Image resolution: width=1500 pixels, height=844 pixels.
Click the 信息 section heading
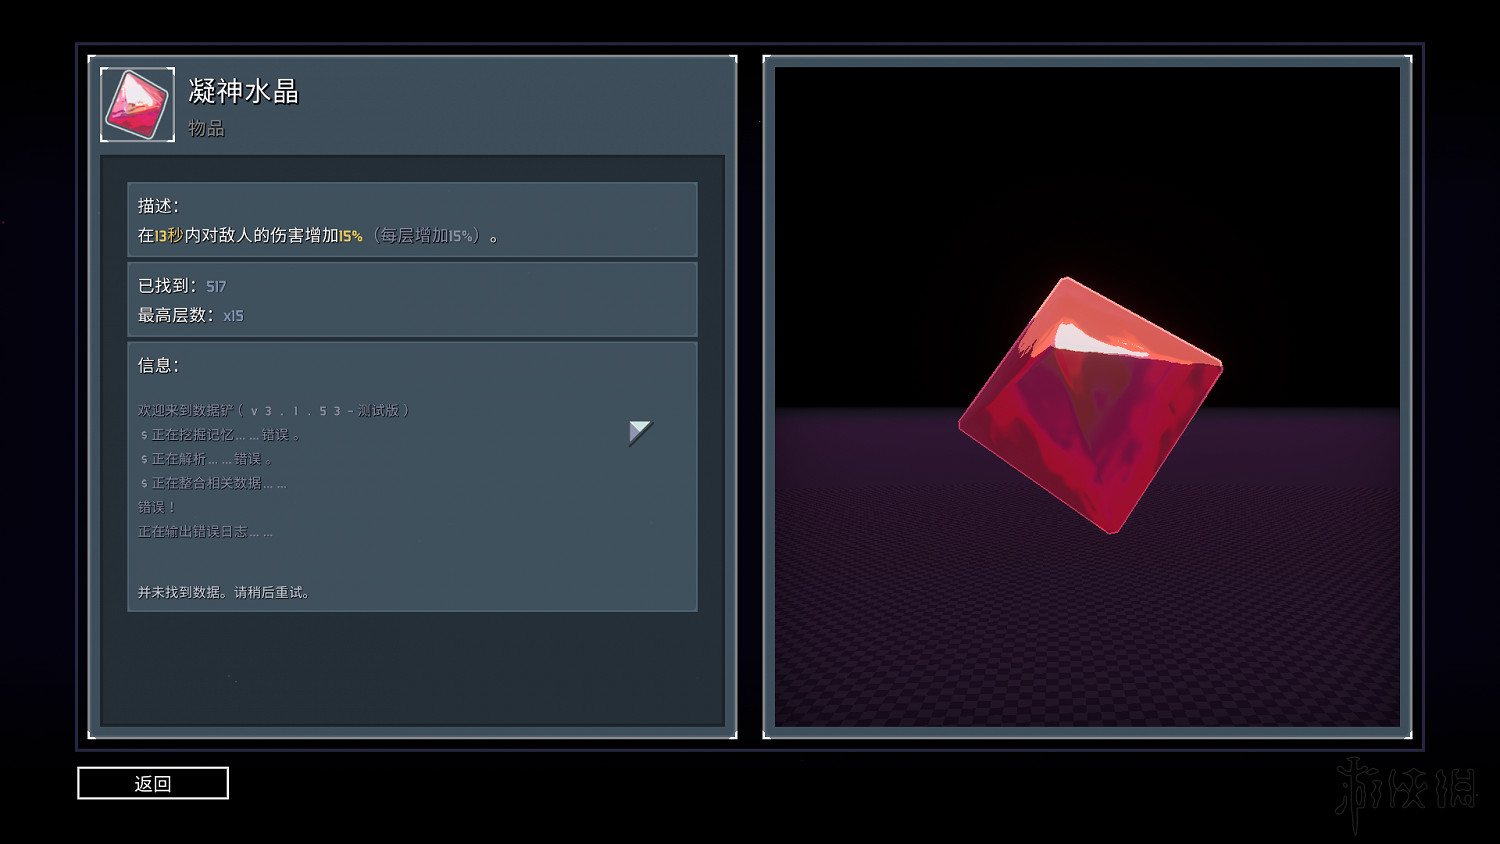[158, 365]
